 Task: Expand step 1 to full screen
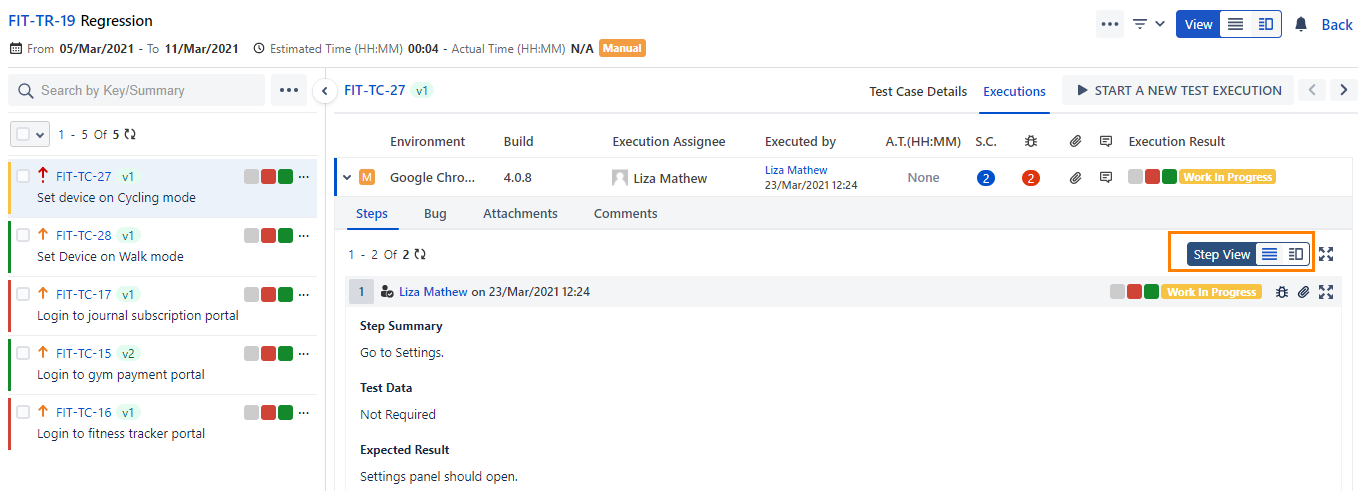[x=1326, y=292]
